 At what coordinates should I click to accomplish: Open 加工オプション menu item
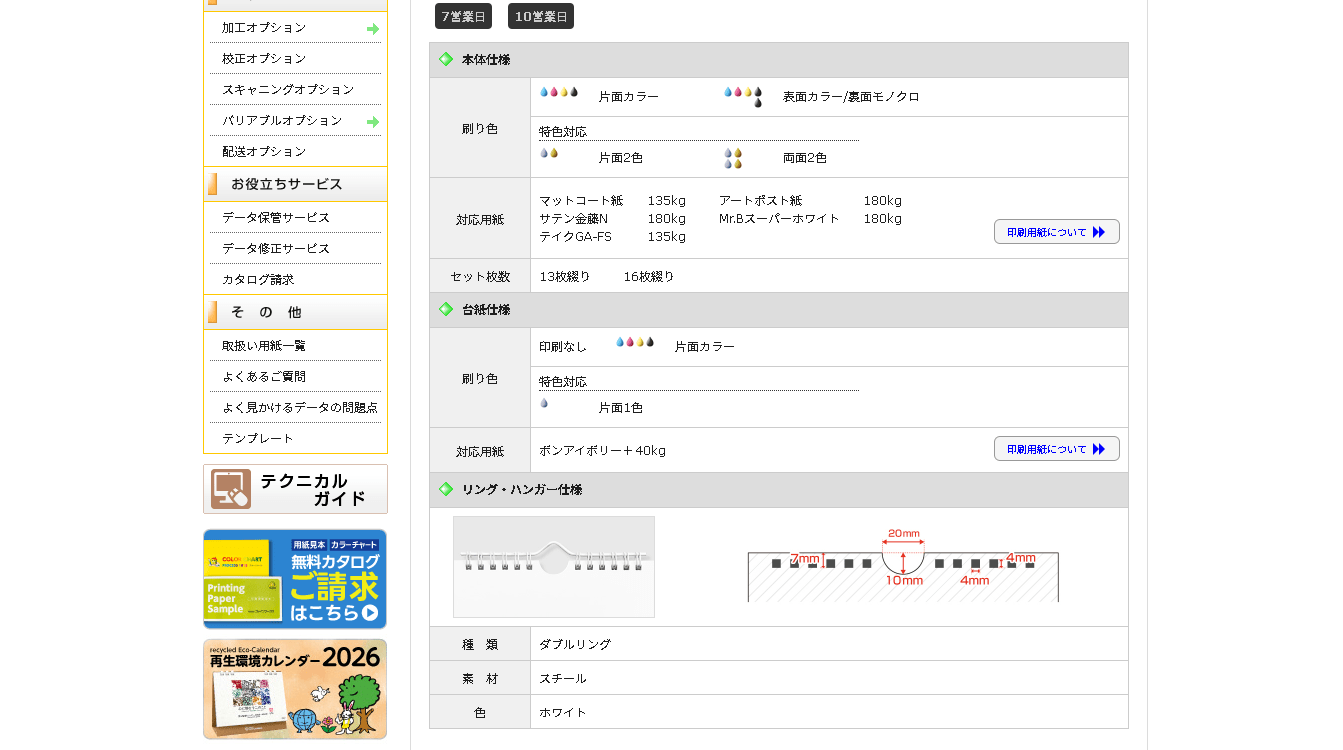[x=264, y=28]
